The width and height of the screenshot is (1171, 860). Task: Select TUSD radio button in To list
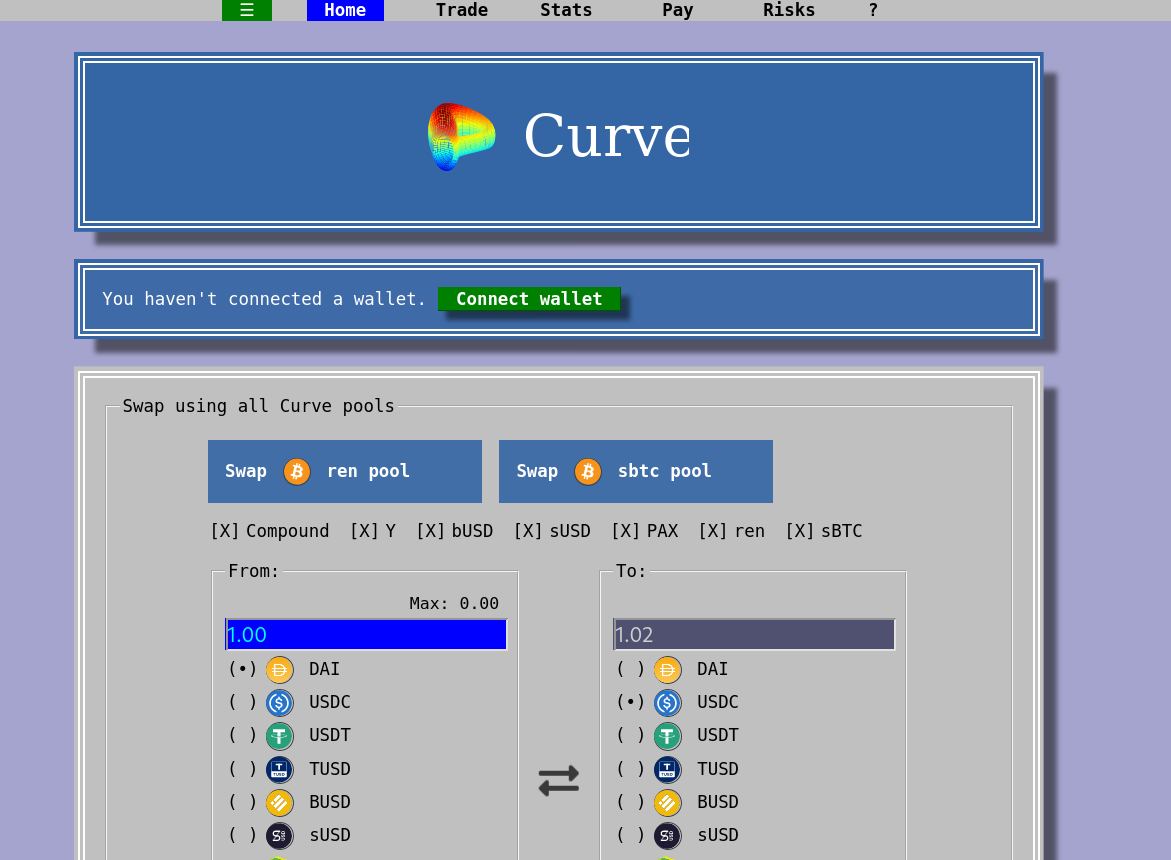click(x=630, y=769)
